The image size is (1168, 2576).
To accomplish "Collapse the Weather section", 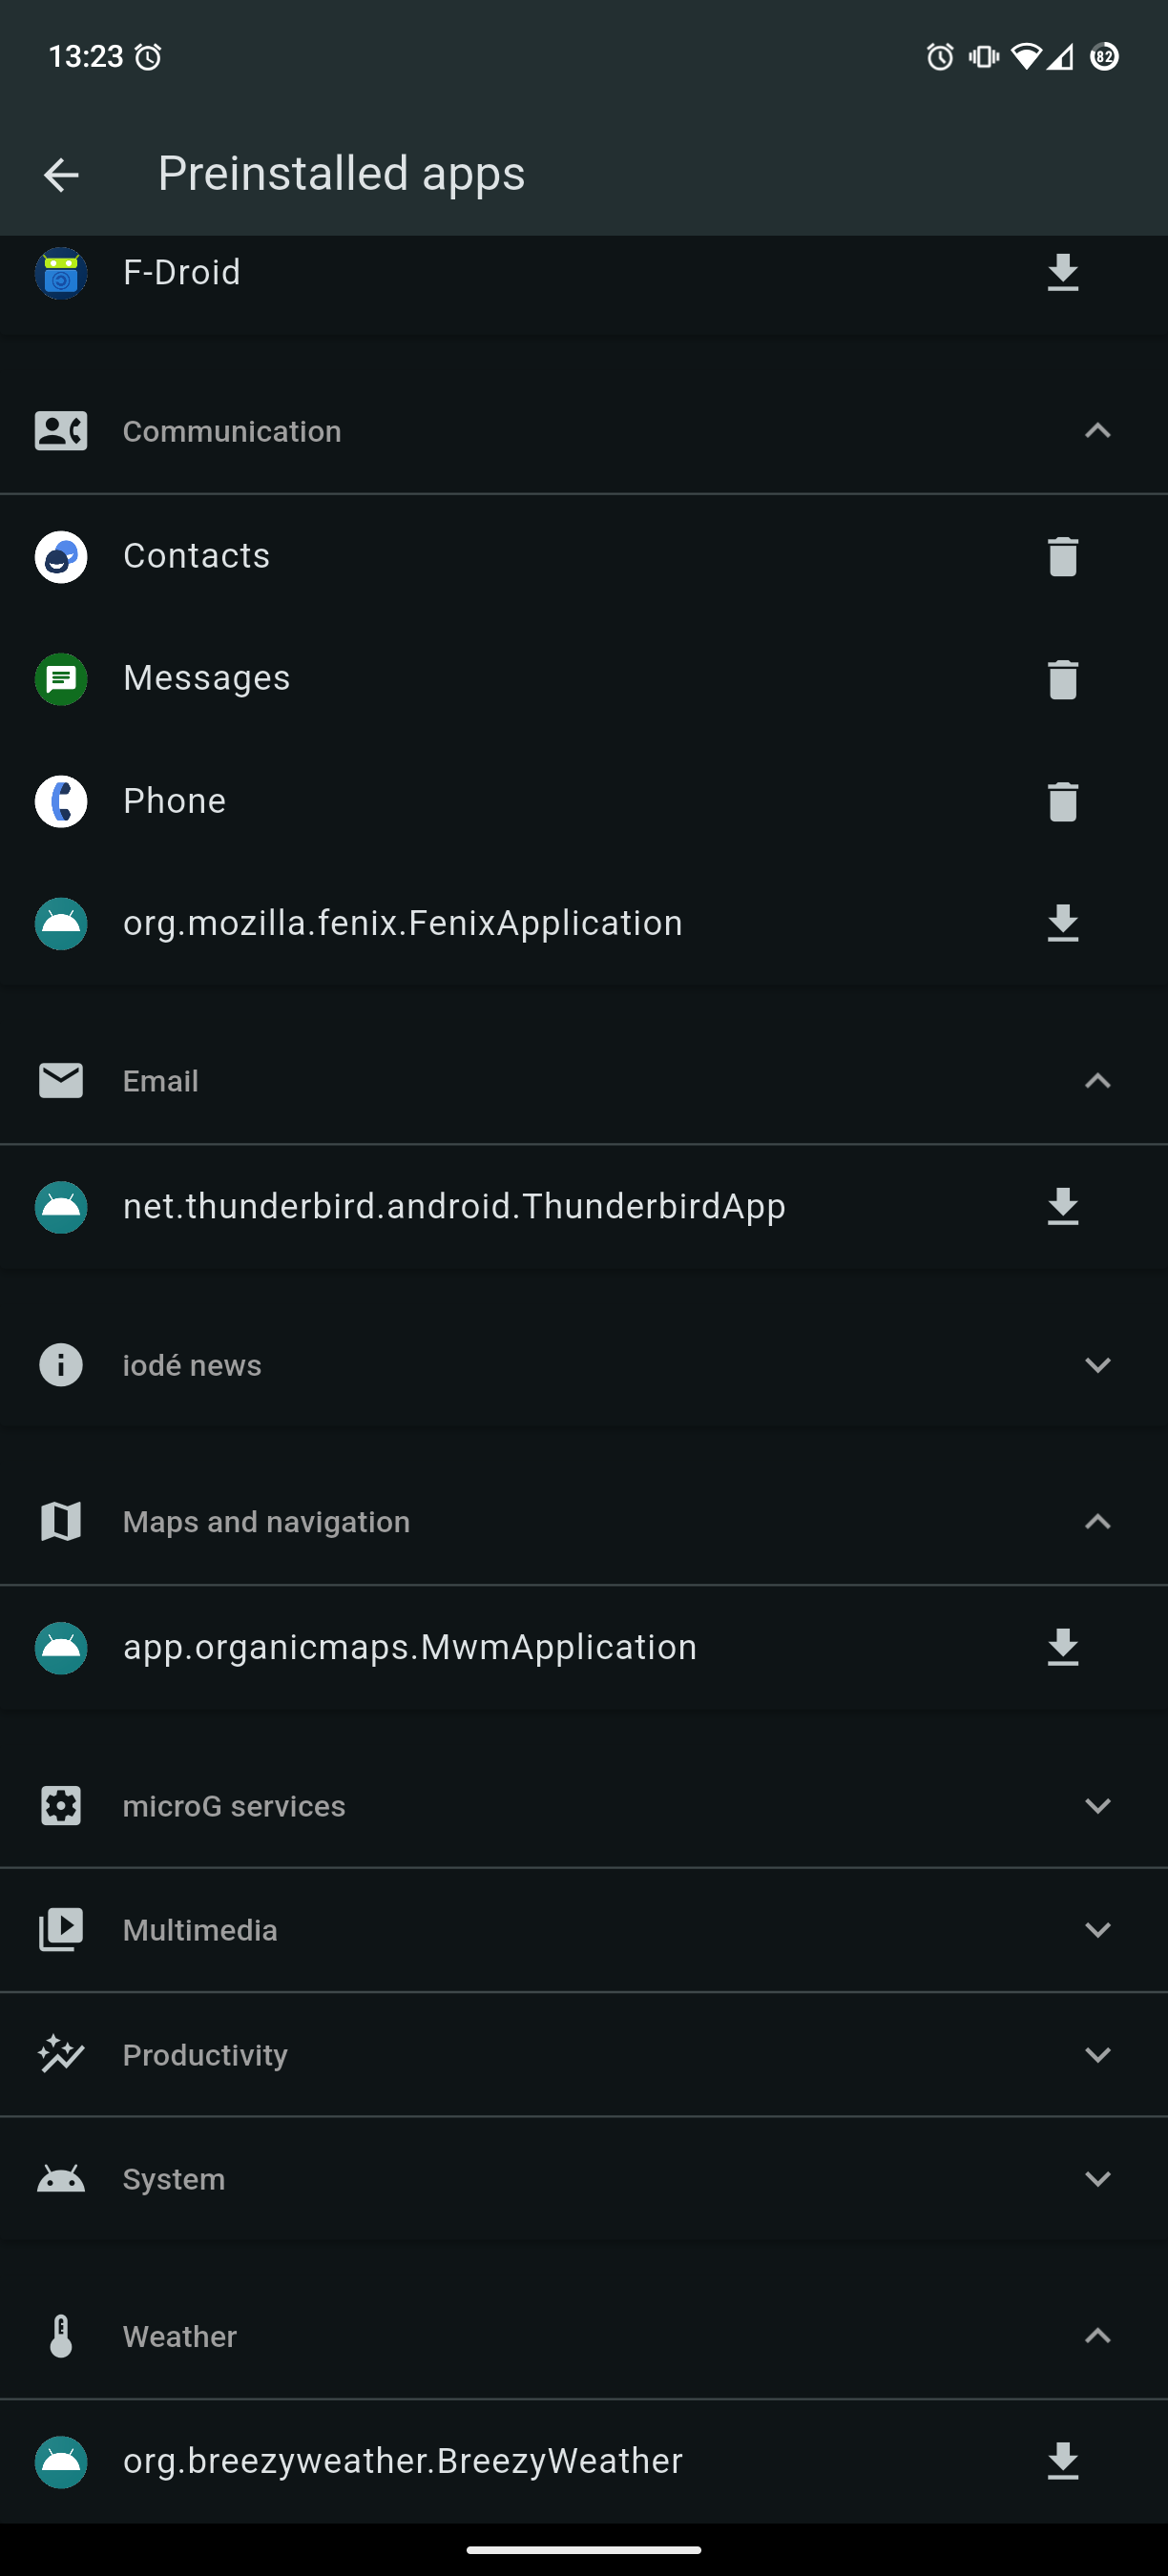I will 1097,2336.
